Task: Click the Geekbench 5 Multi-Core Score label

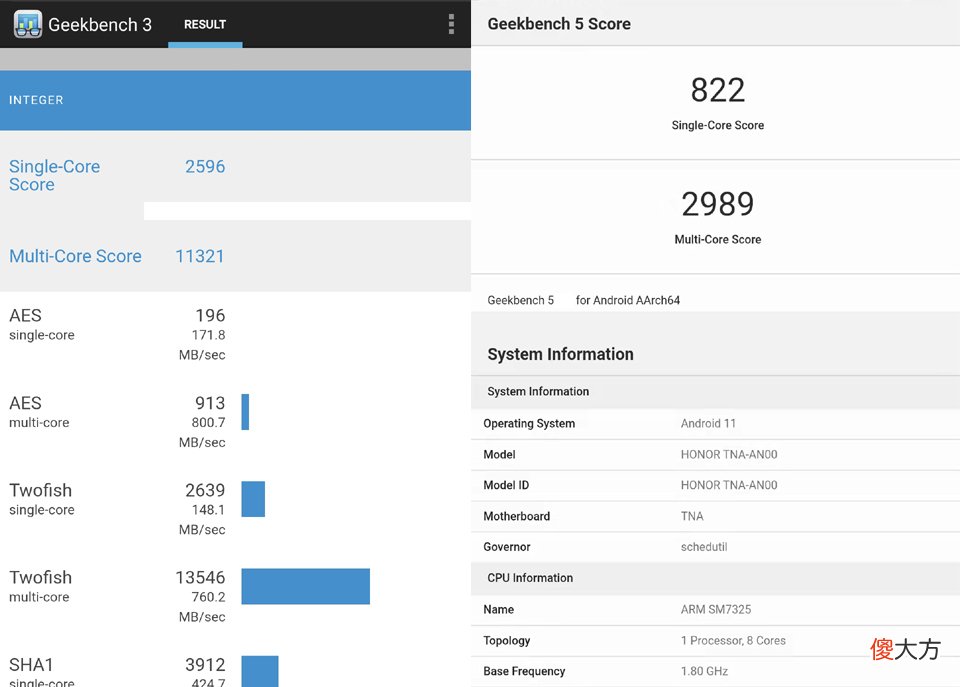Action: coord(718,239)
